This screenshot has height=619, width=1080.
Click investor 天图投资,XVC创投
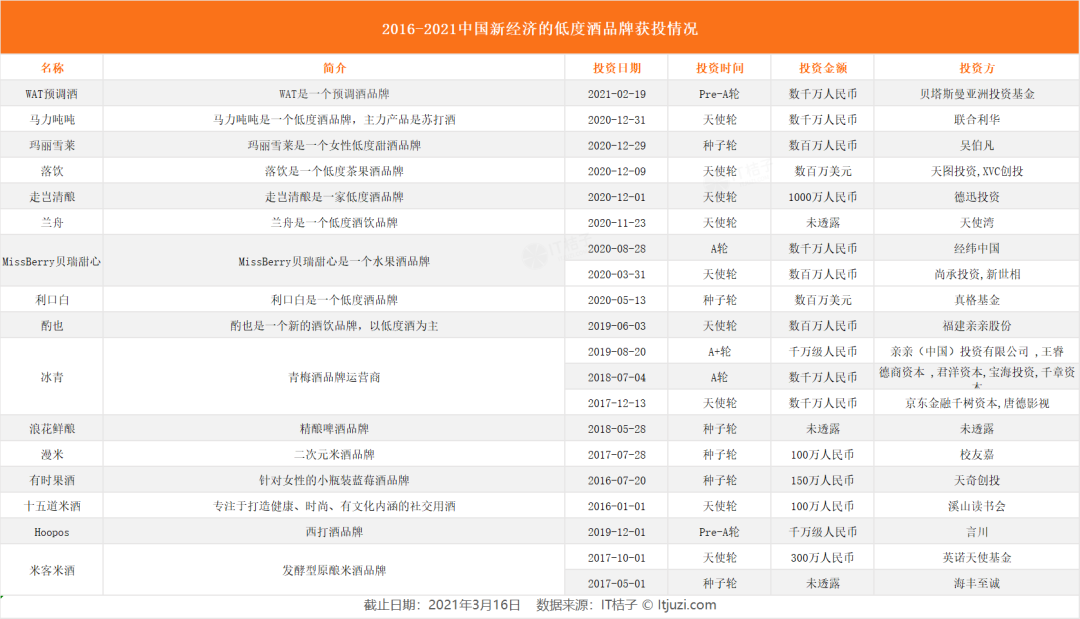point(977,171)
